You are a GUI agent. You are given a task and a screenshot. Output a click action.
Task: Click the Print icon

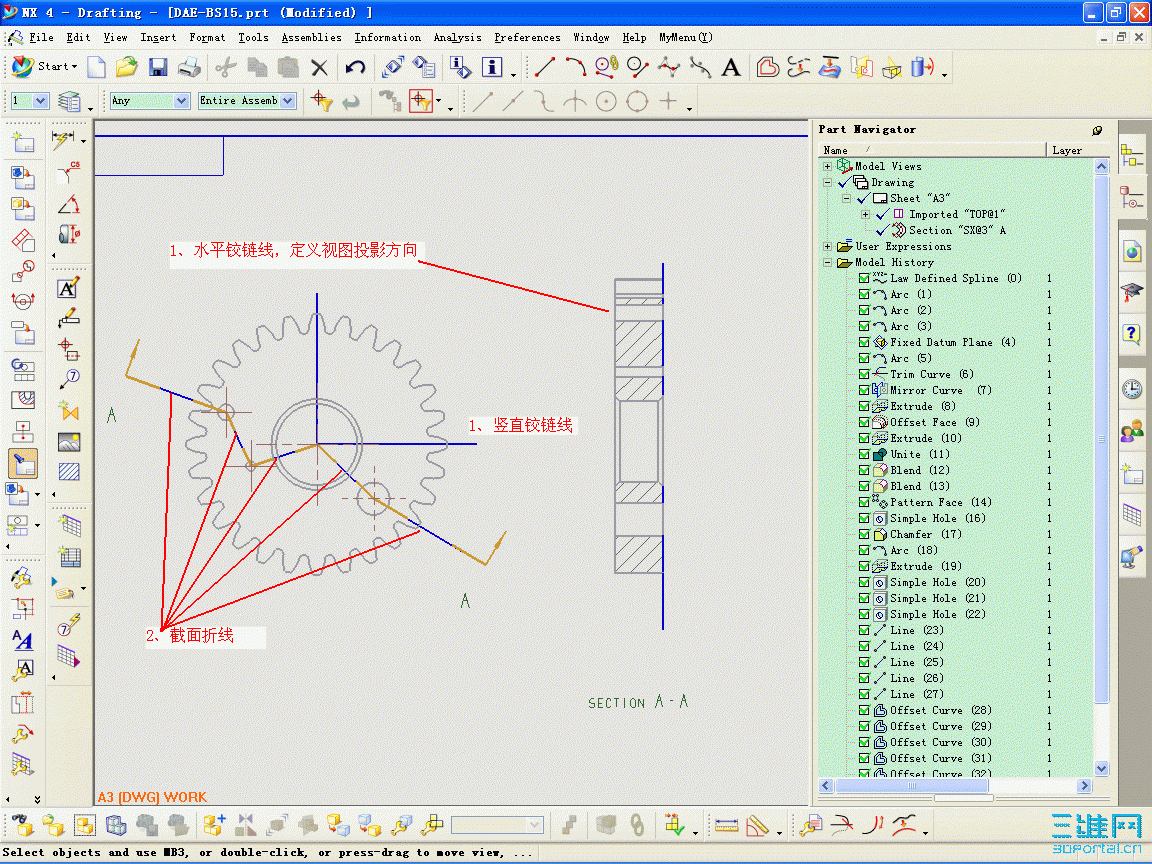[189, 68]
